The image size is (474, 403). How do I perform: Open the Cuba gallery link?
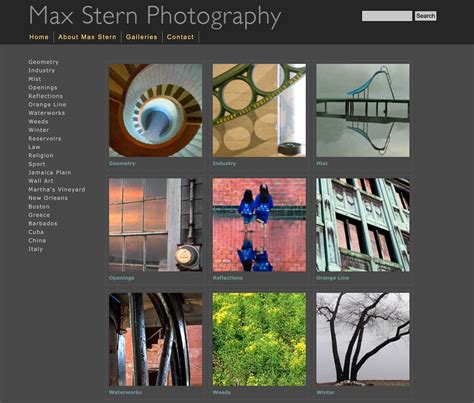tap(36, 232)
